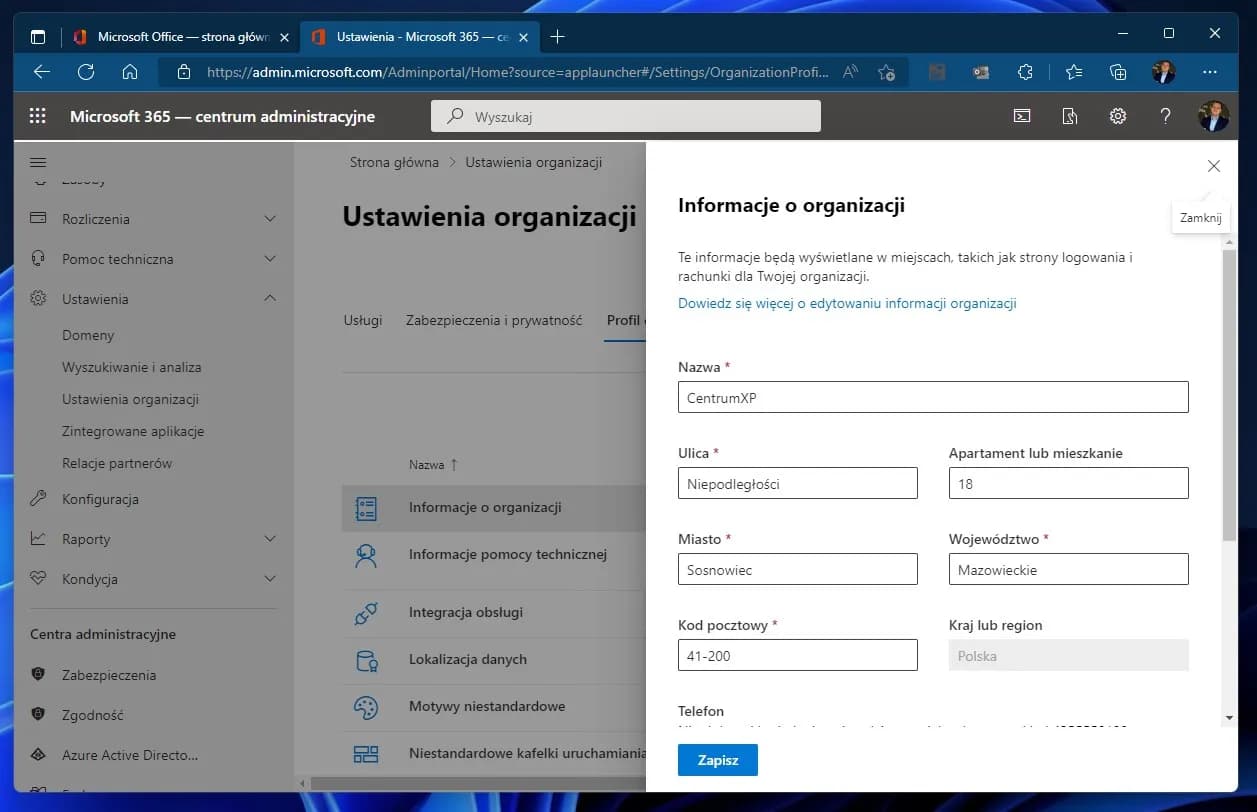Open Cloud Shell terminal in admin header
The width and height of the screenshot is (1257, 812).
point(1021,115)
